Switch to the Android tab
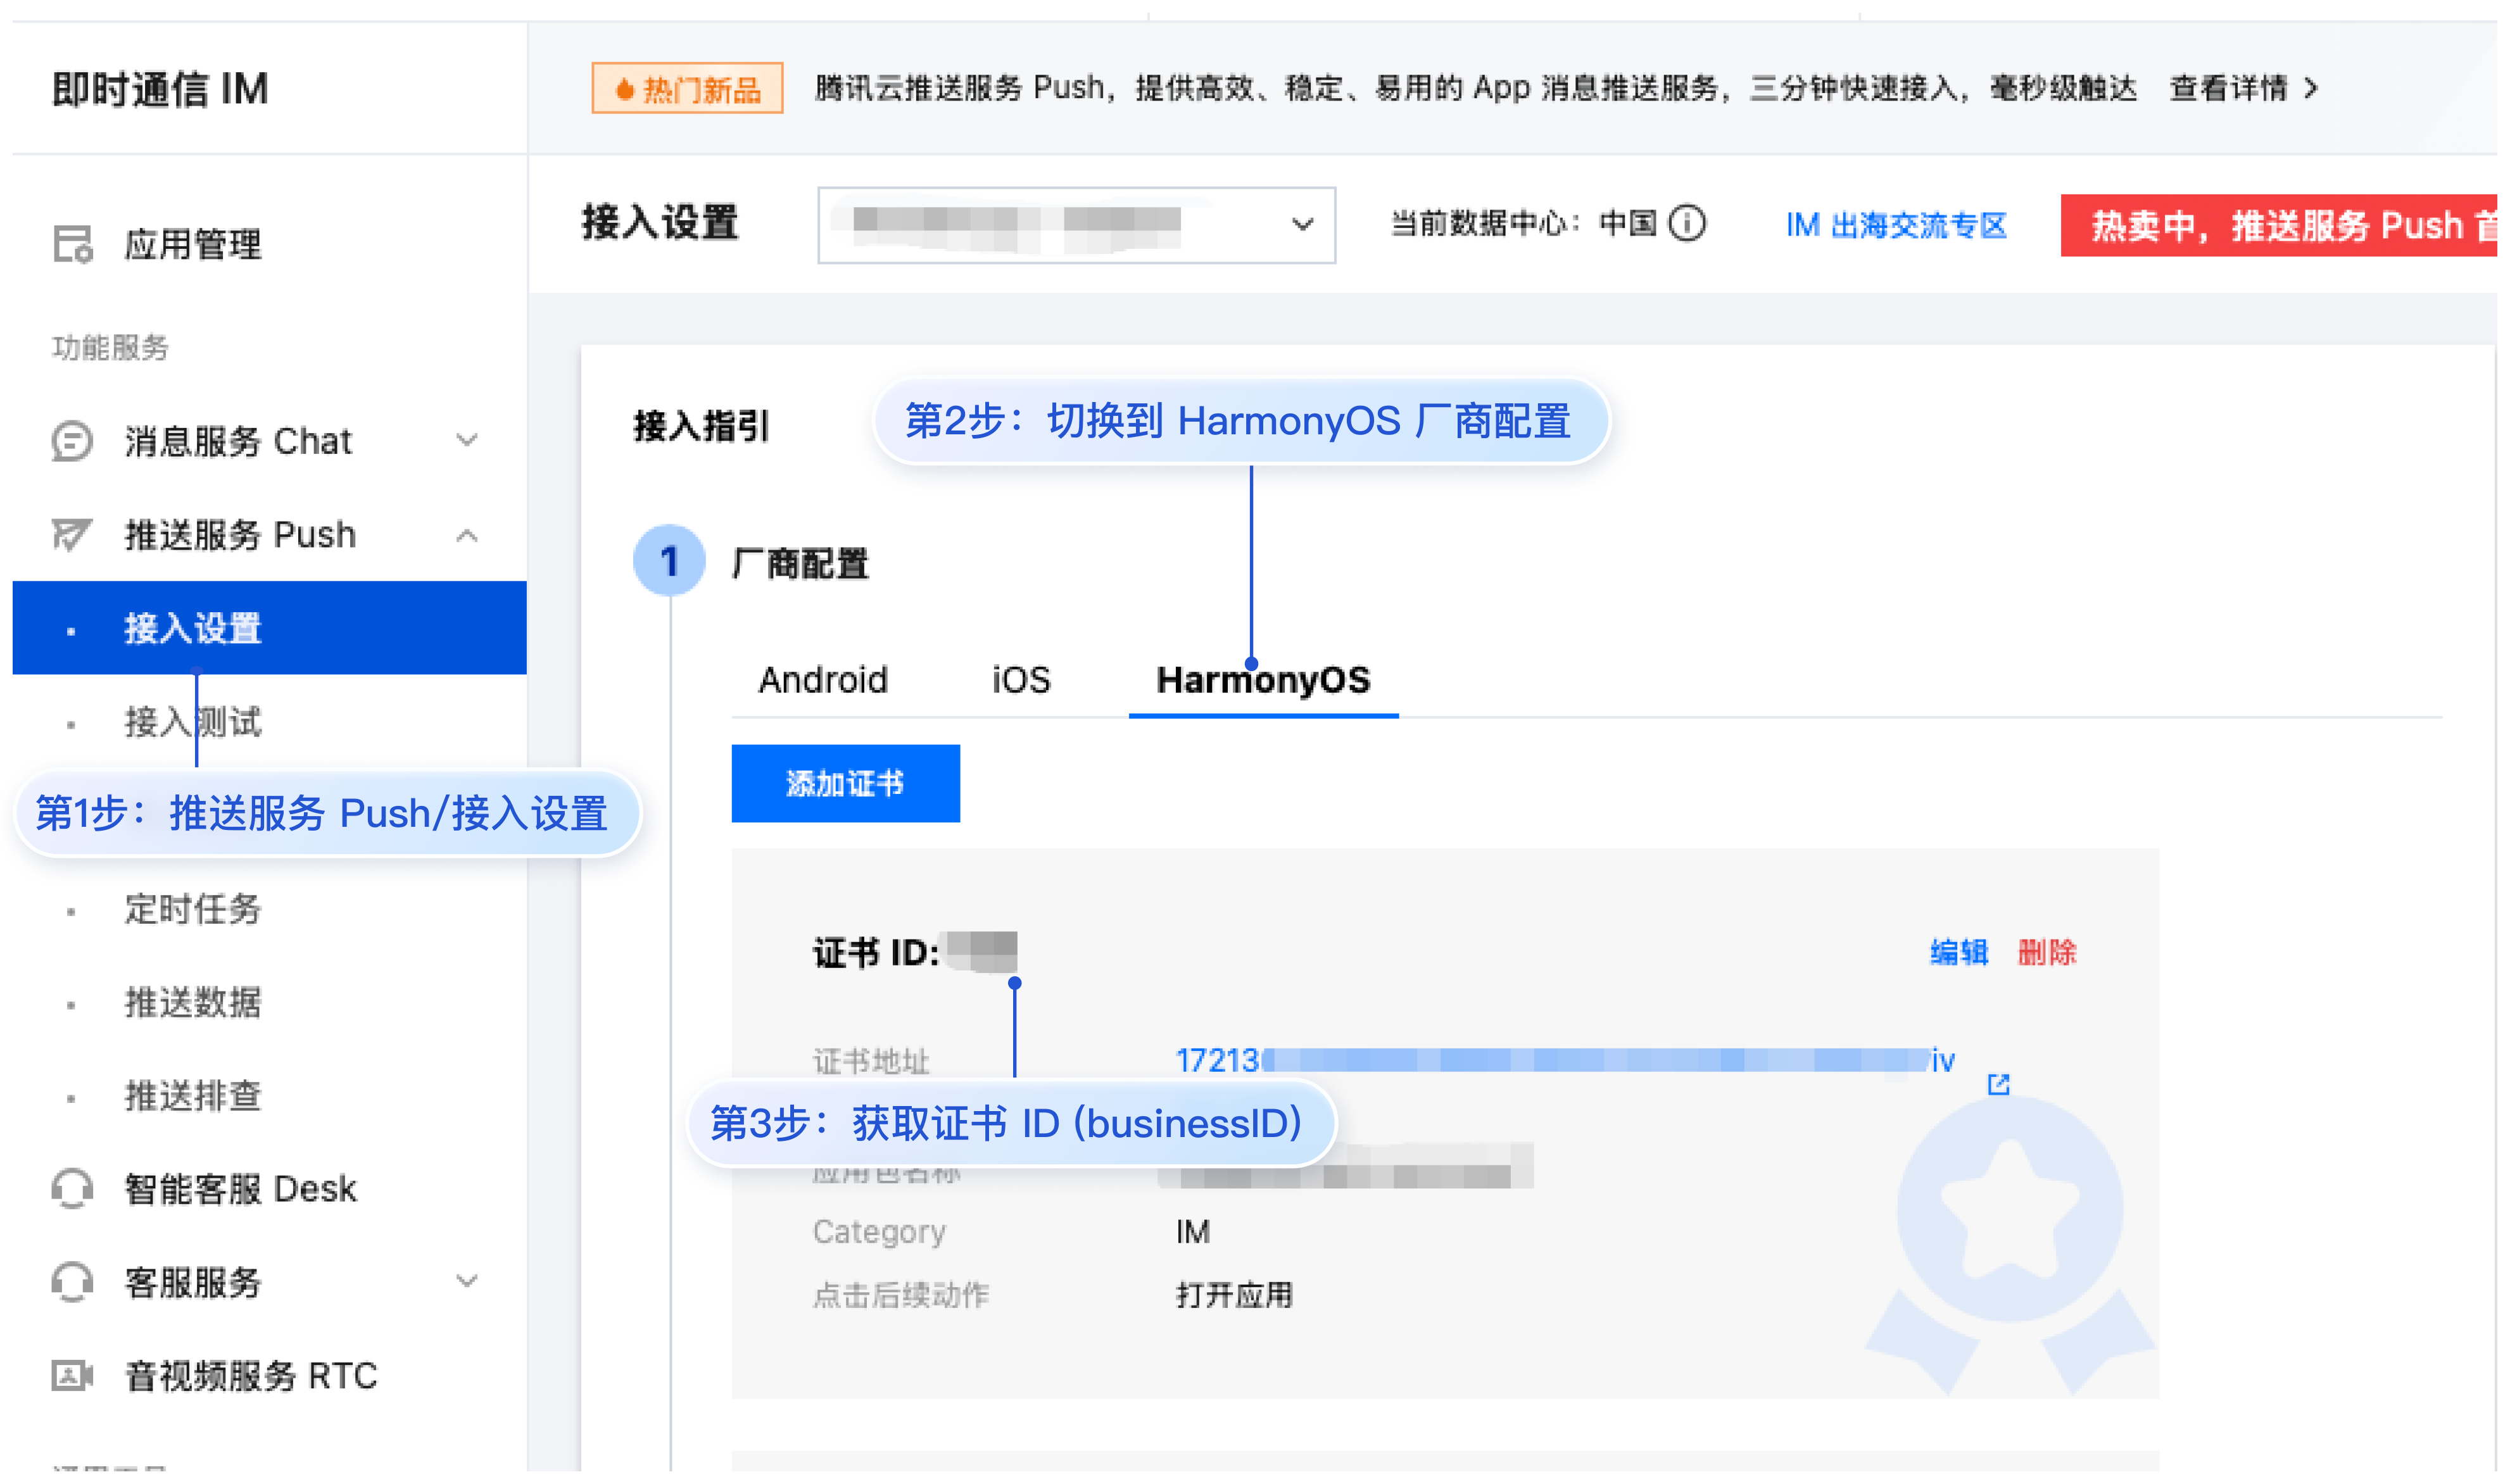 point(822,680)
